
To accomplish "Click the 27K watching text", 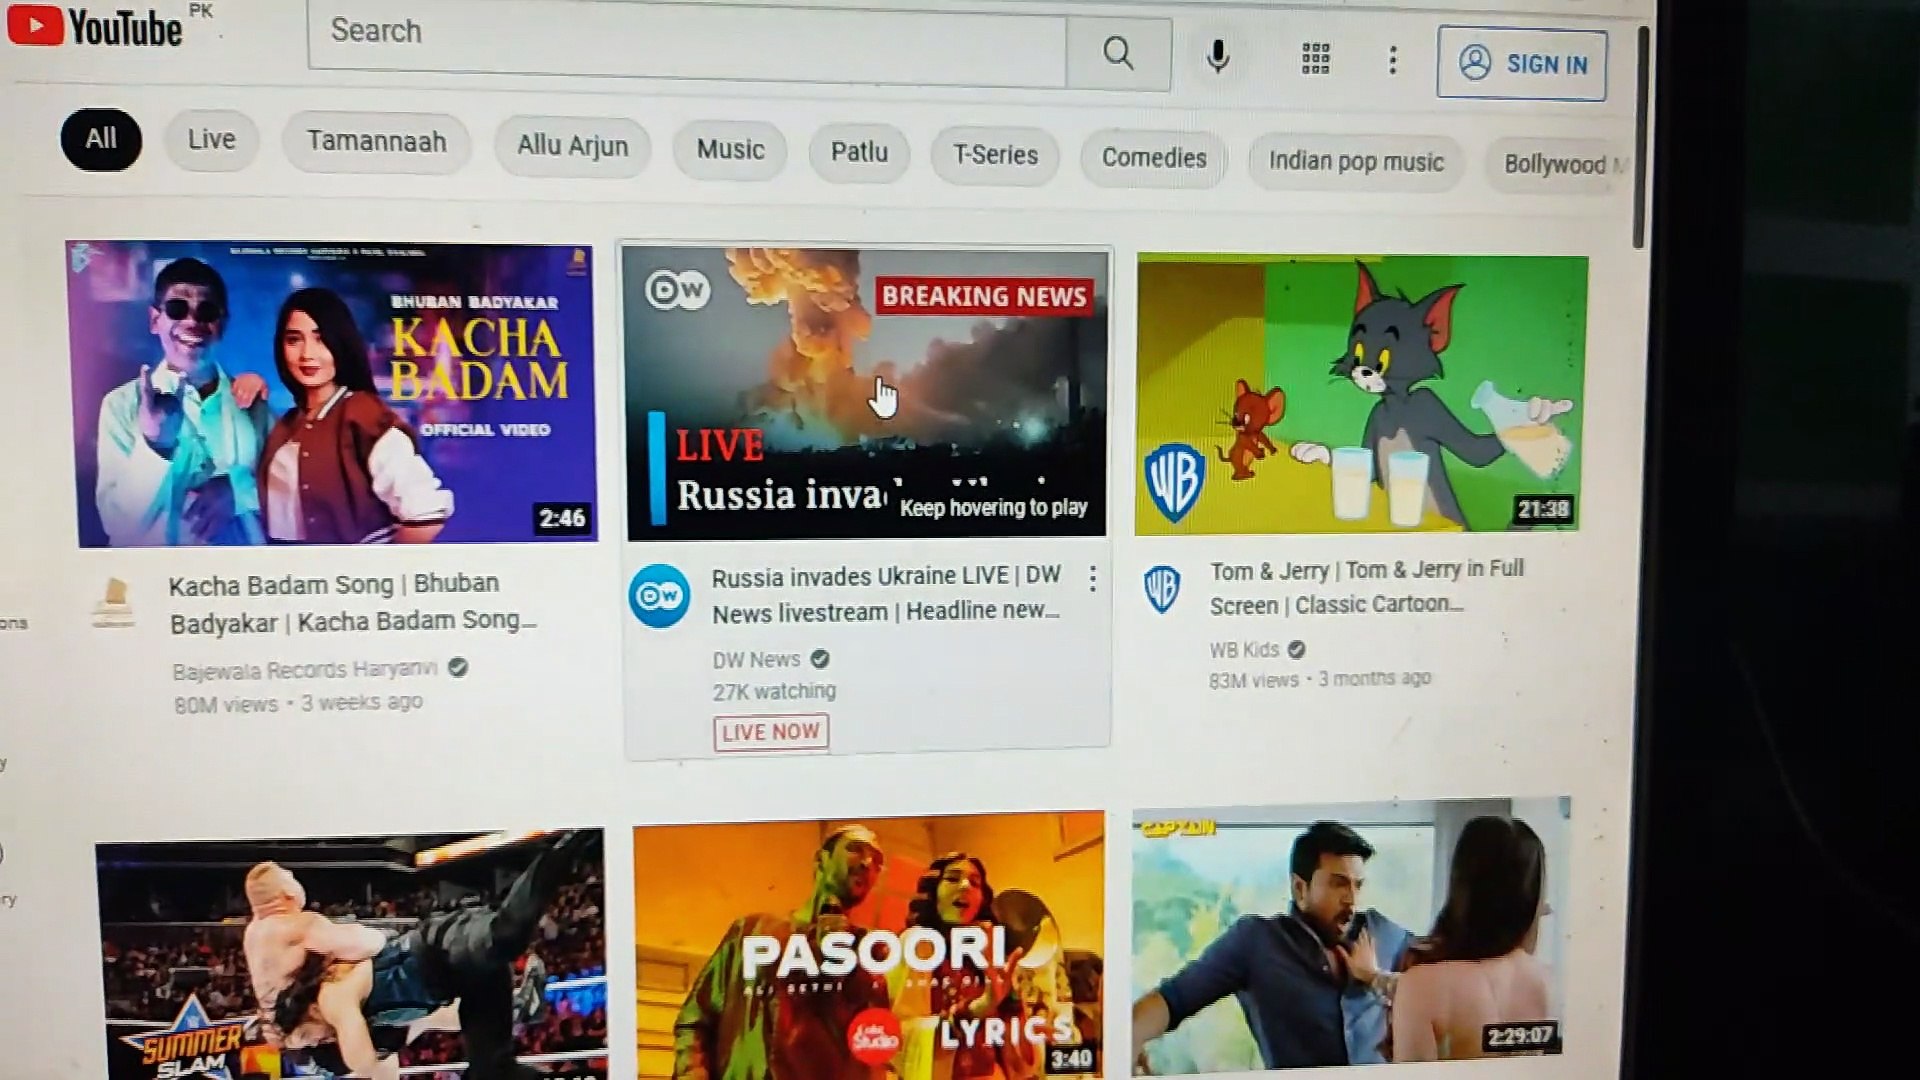I will 774,691.
